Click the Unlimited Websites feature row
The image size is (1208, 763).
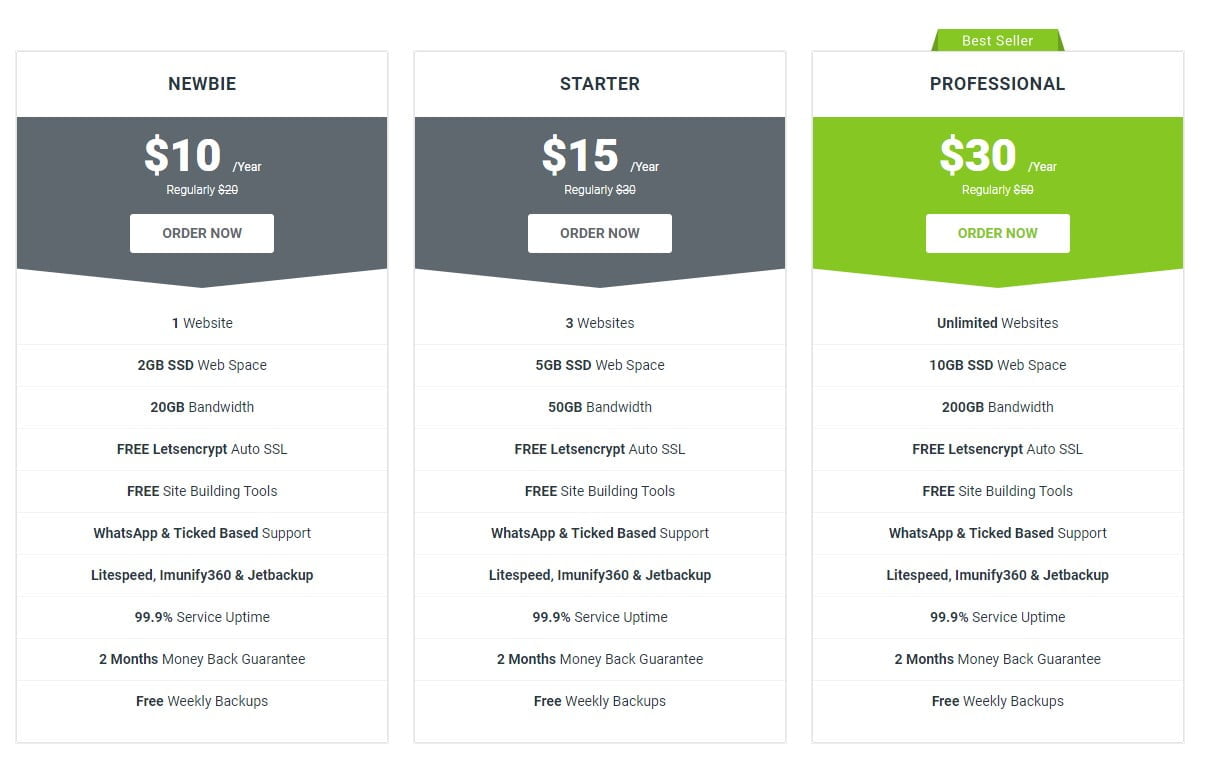pyautogui.click(x=997, y=323)
